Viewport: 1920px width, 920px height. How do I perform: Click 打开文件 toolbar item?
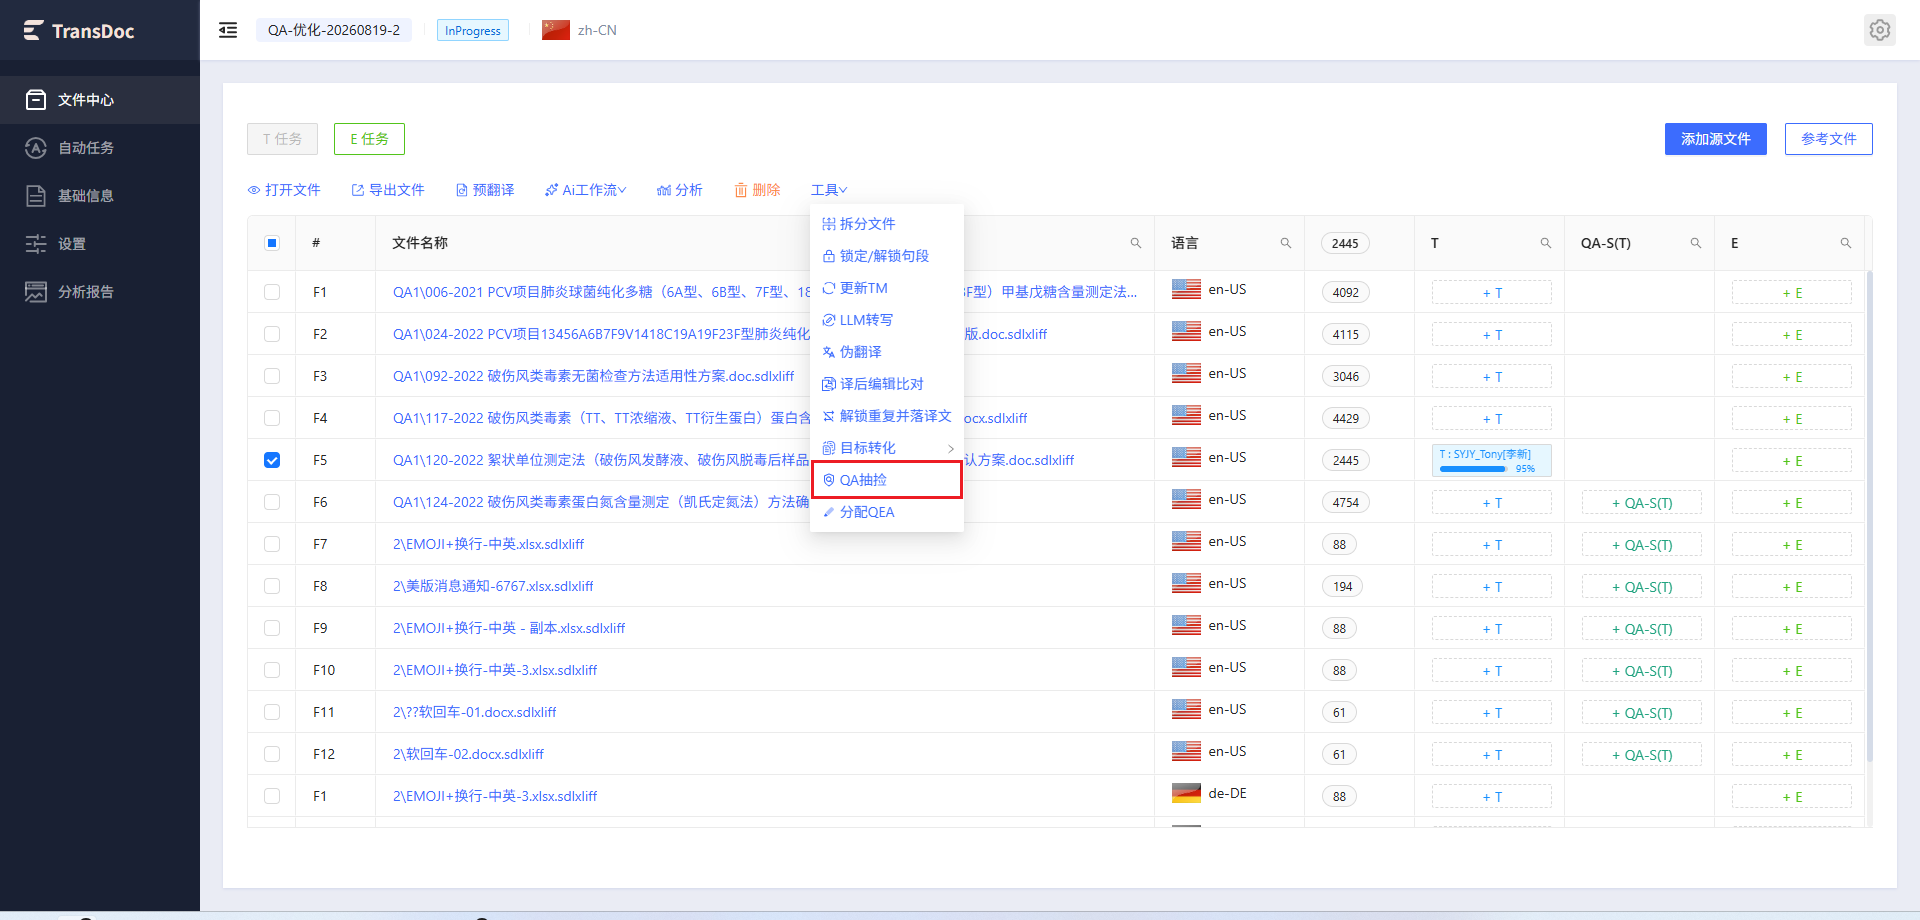[x=284, y=190]
